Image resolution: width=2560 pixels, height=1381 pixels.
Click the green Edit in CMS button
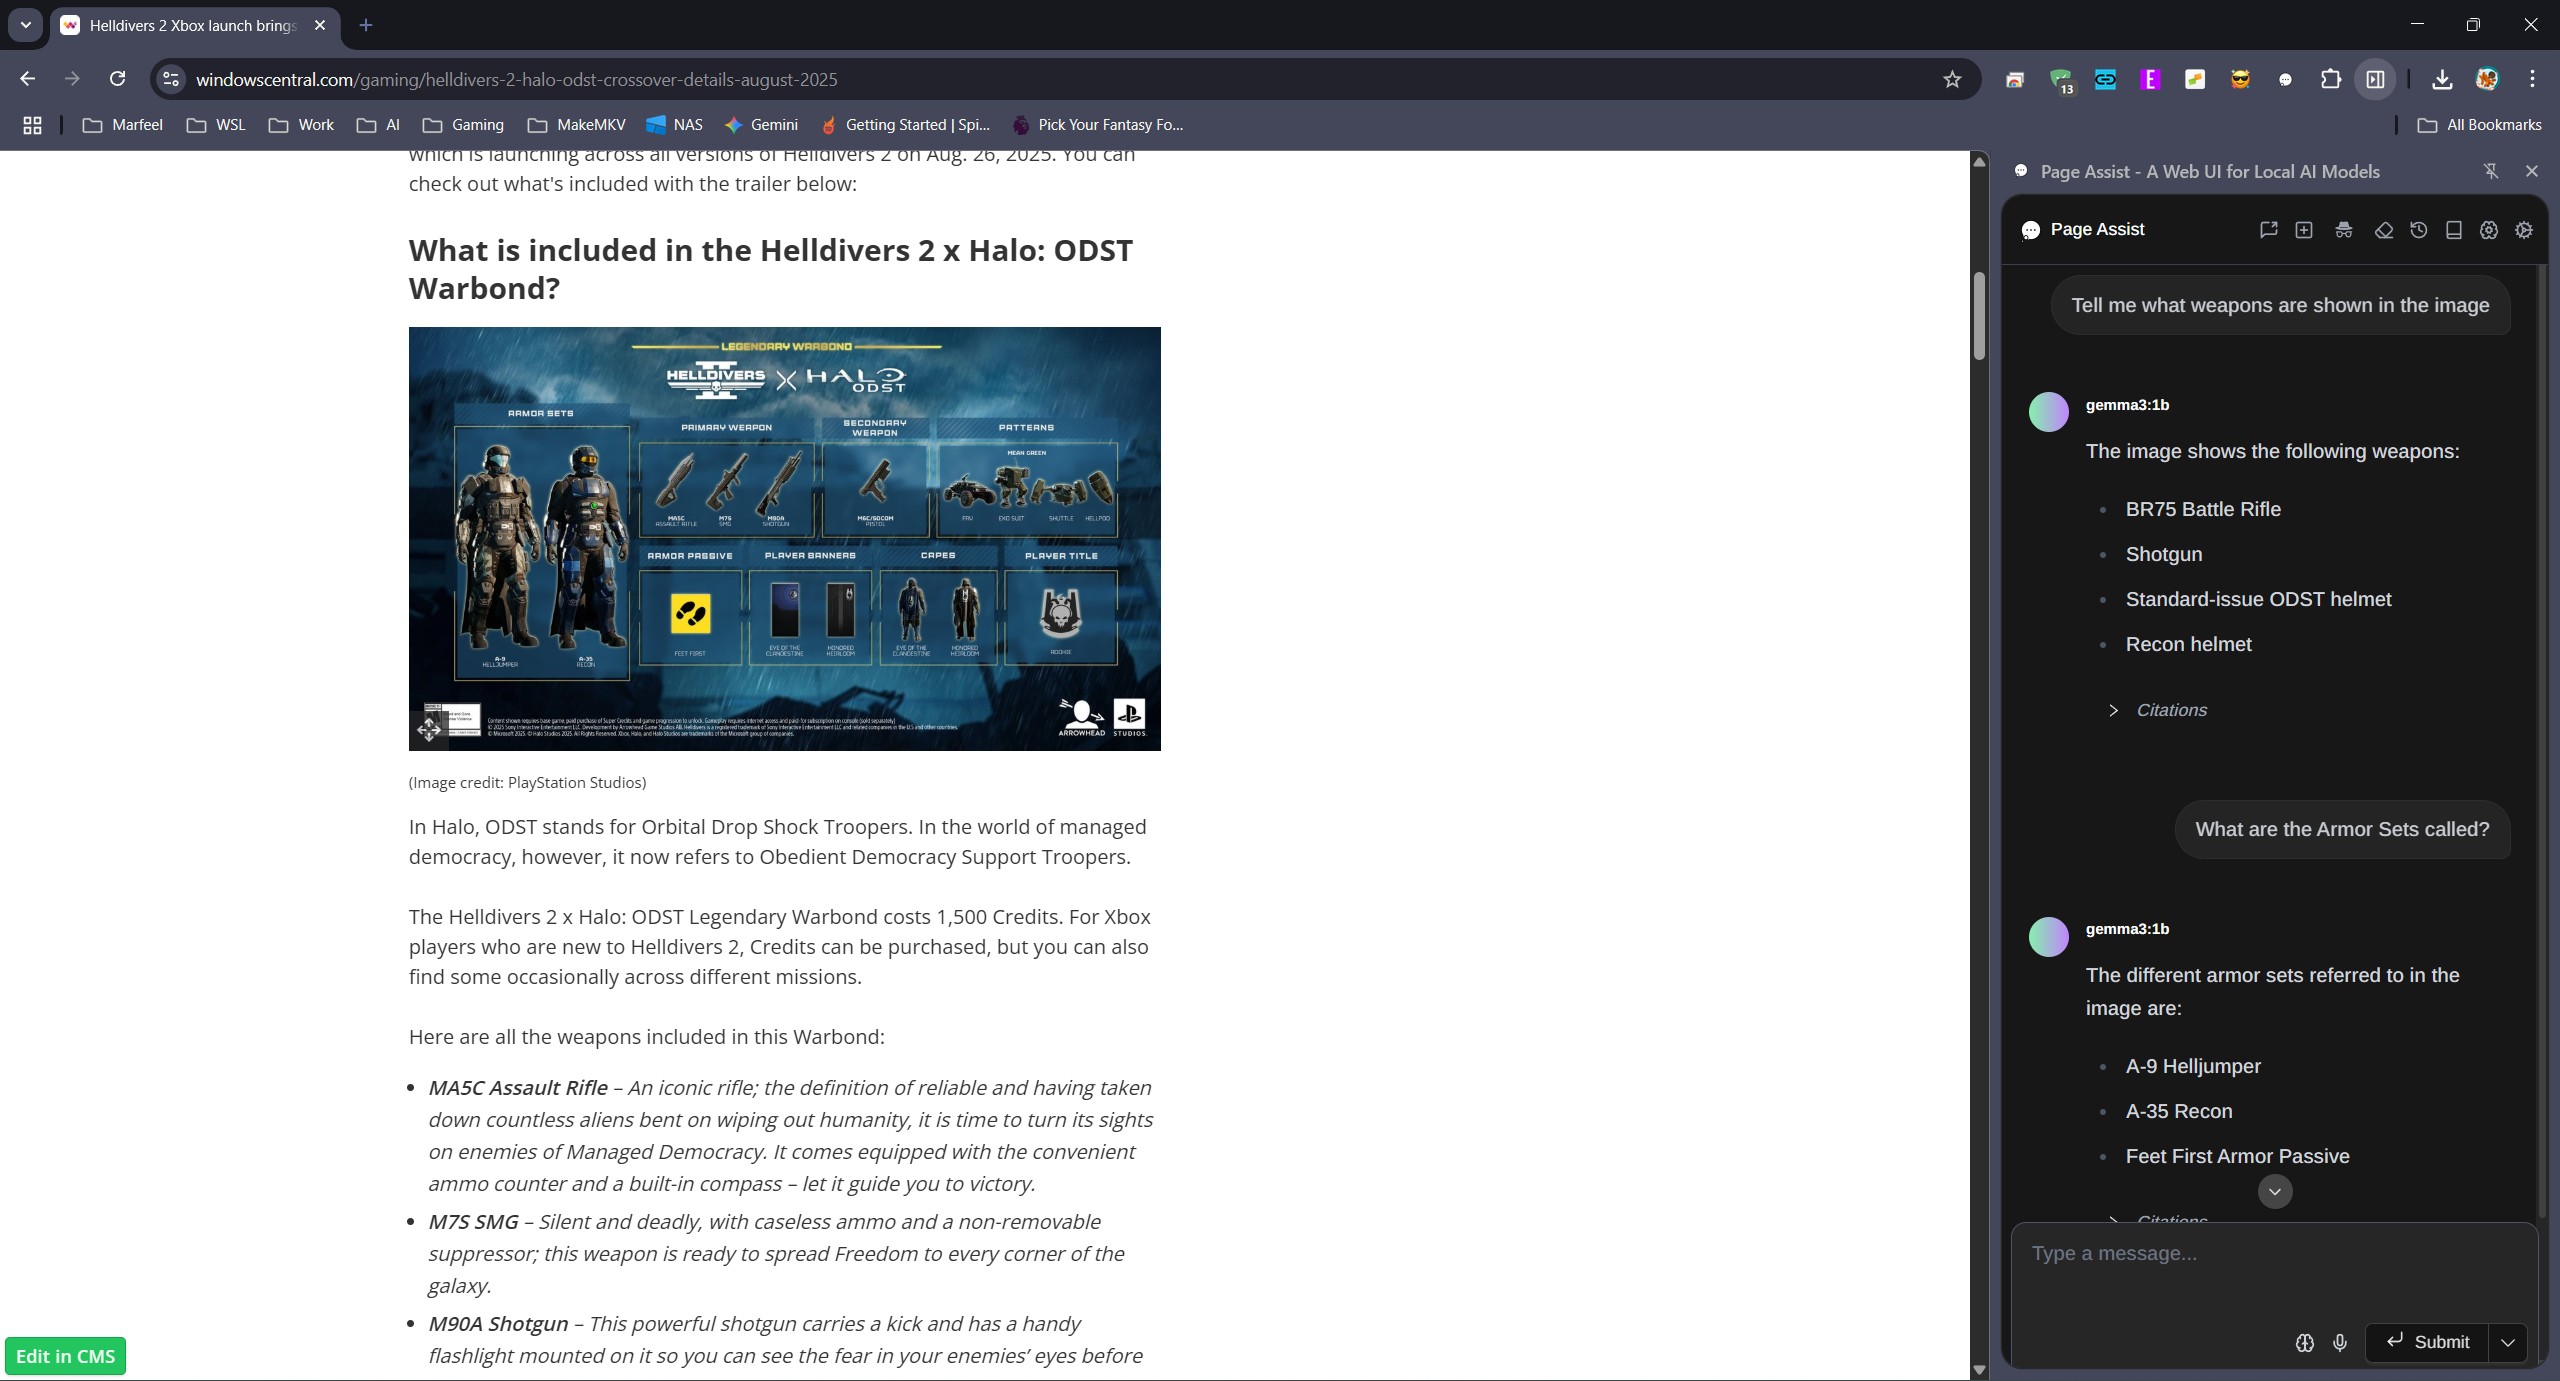click(66, 1356)
